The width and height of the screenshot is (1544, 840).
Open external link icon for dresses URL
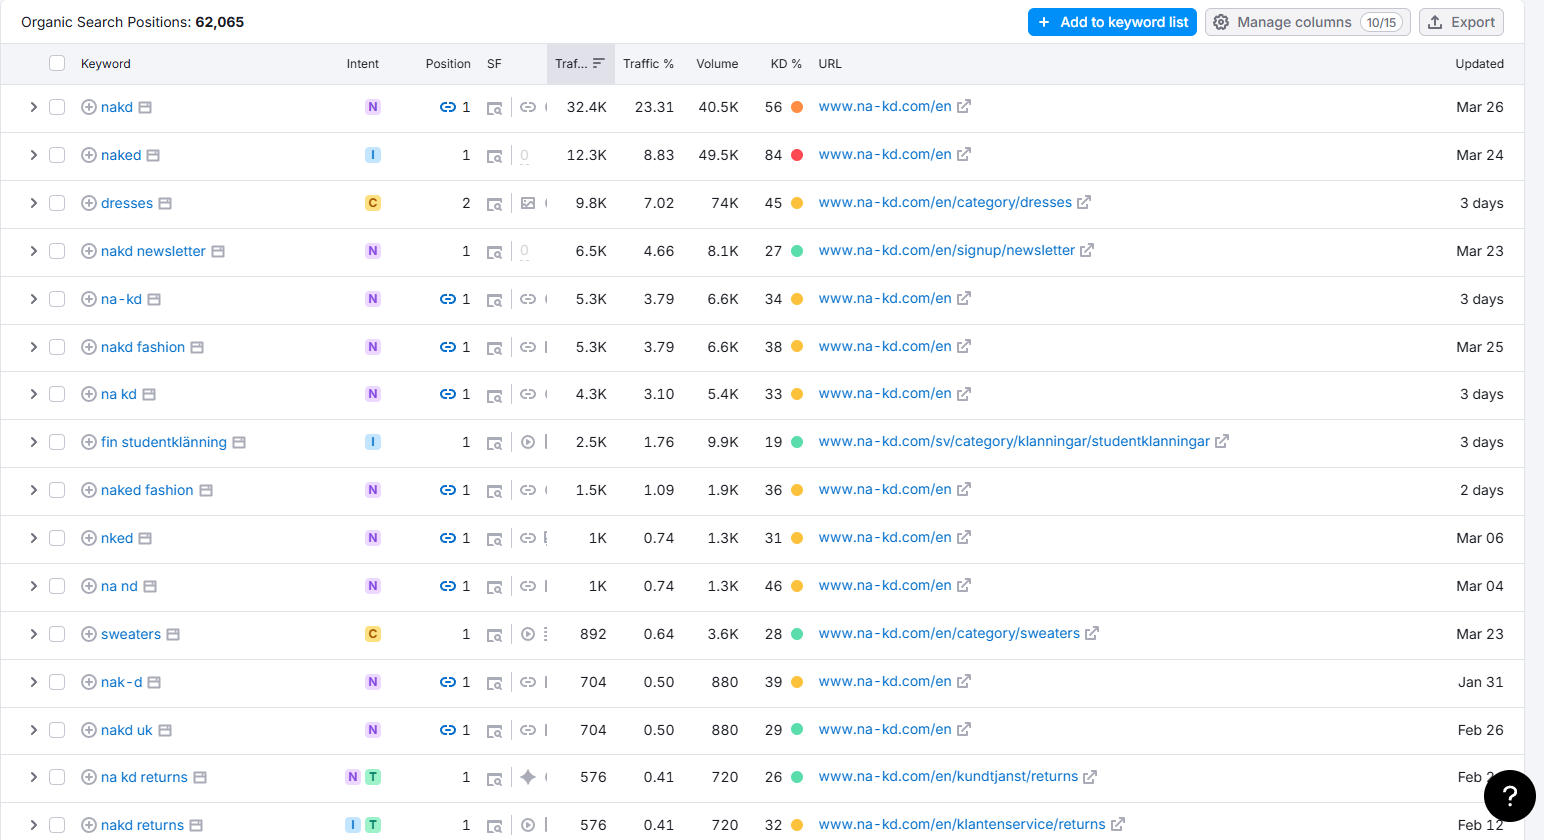tap(1084, 202)
